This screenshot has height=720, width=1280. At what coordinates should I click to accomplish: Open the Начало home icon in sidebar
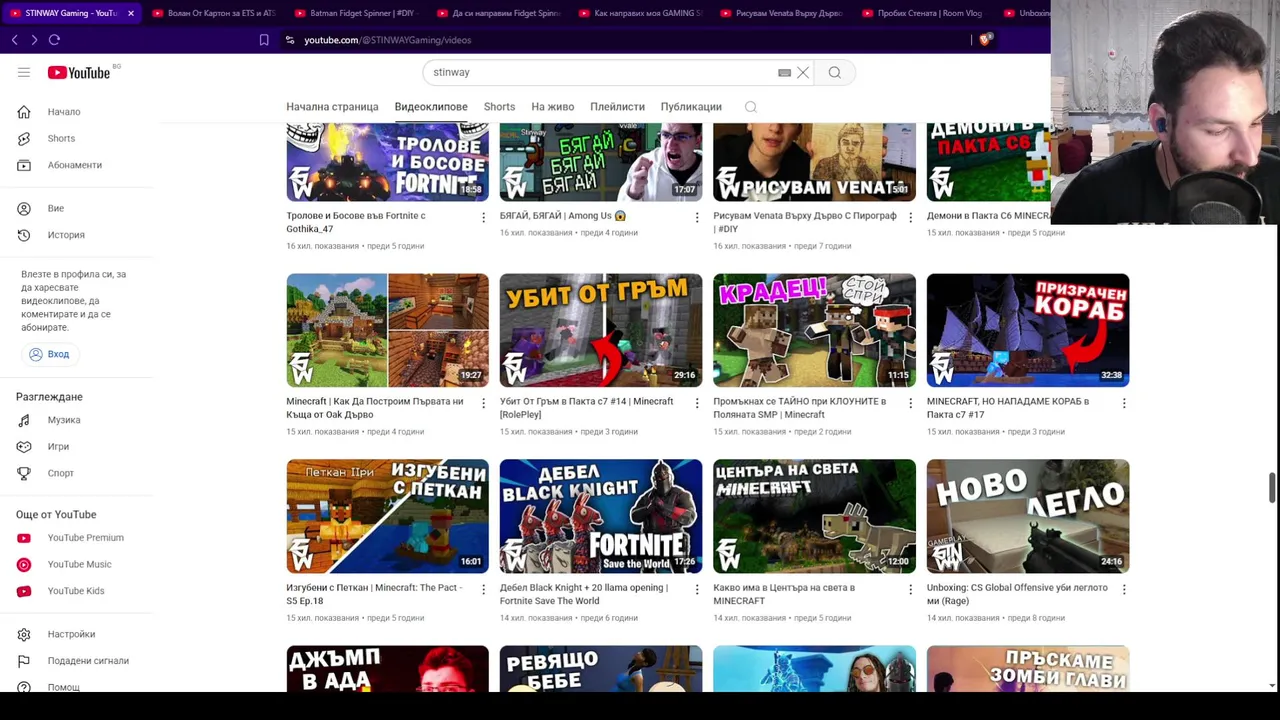pos(24,112)
